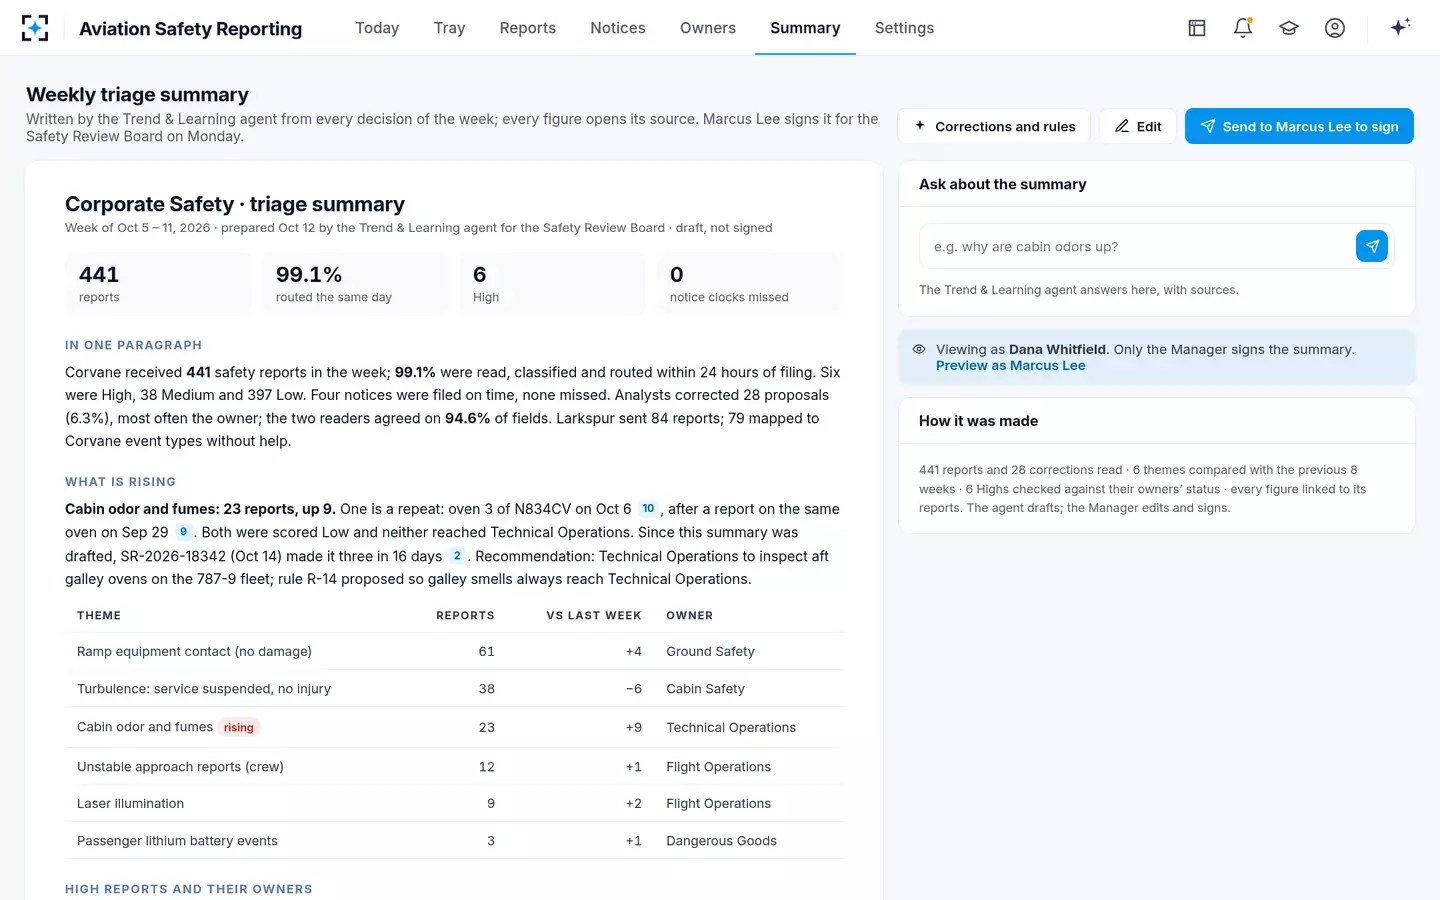Screen dimensions: 1440x900
Task: Click the REPORTS column header
Action: [x=465, y=616]
